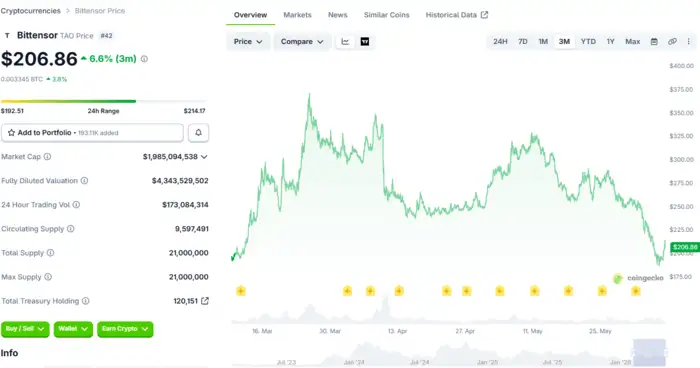
Task: Click the 24h Range progress bar
Action: [x=104, y=101]
